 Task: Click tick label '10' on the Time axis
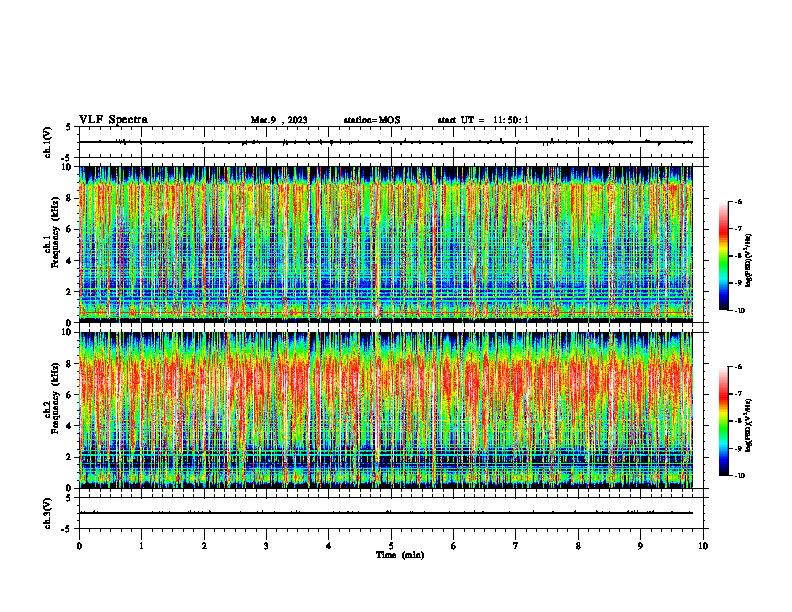tap(703, 546)
